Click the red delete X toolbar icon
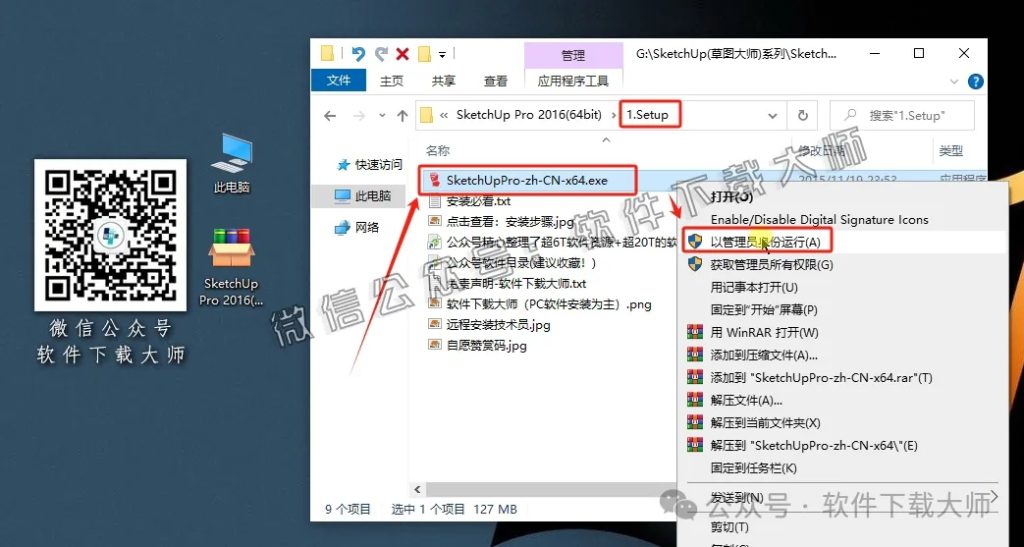The image size is (1024, 547). (402, 54)
